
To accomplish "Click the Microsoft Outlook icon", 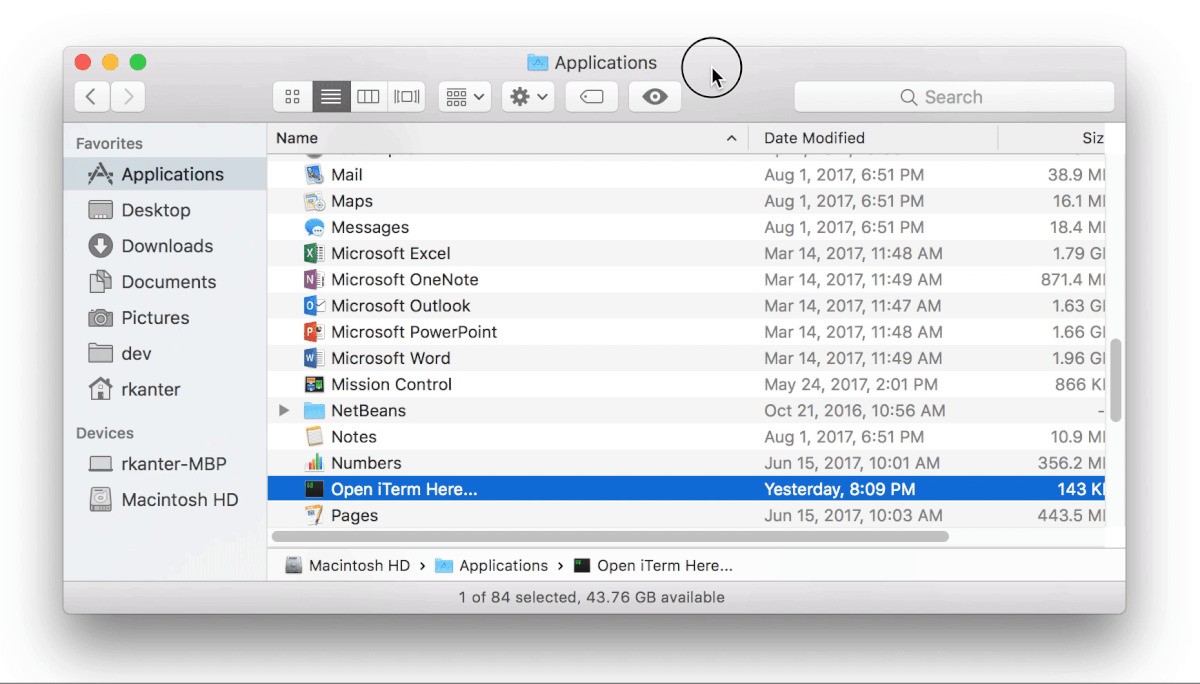I will point(315,306).
